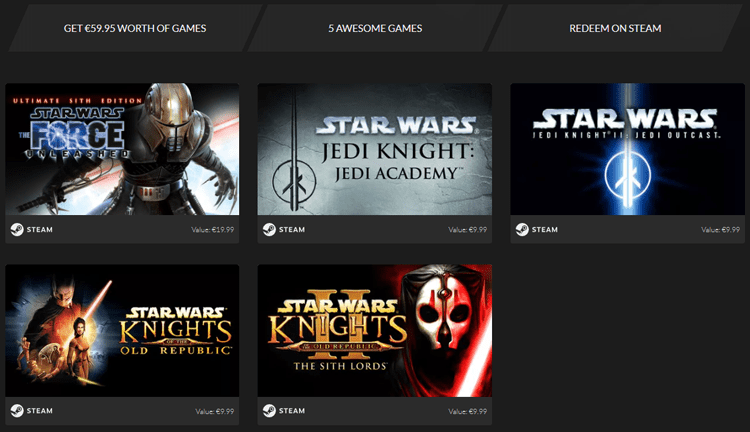The width and height of the screenshot is (750, 432).
Task: Click Steam icon under Jedi Academy card
Action: click(269, 230)
